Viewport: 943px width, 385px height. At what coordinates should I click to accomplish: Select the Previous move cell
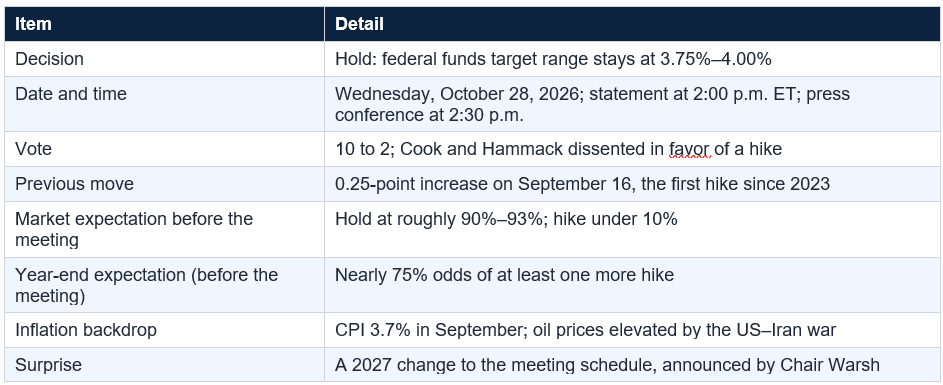click(164, 184)
